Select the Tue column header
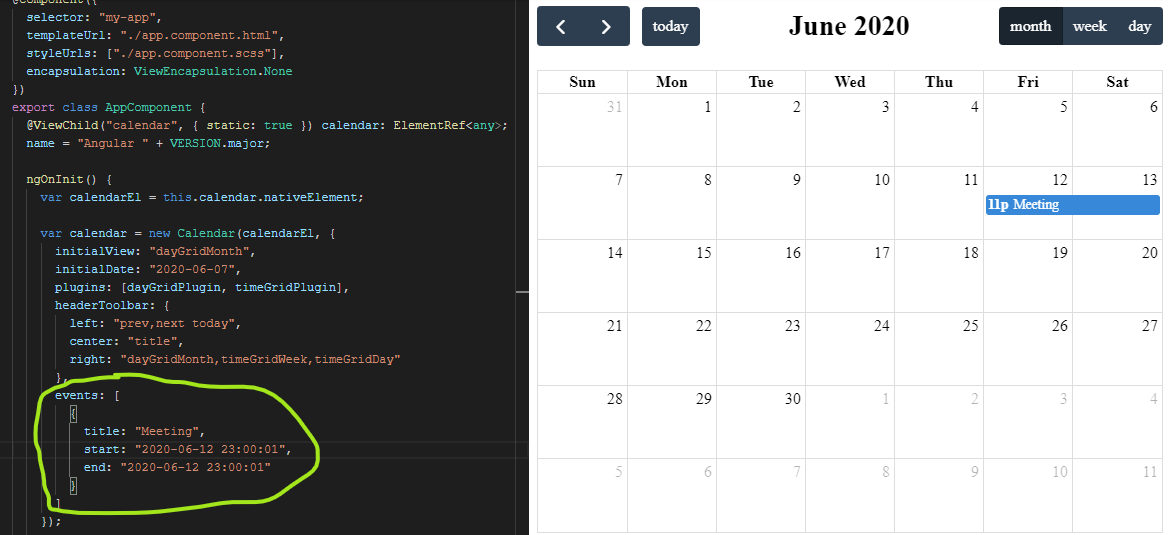 coord(760,82)
